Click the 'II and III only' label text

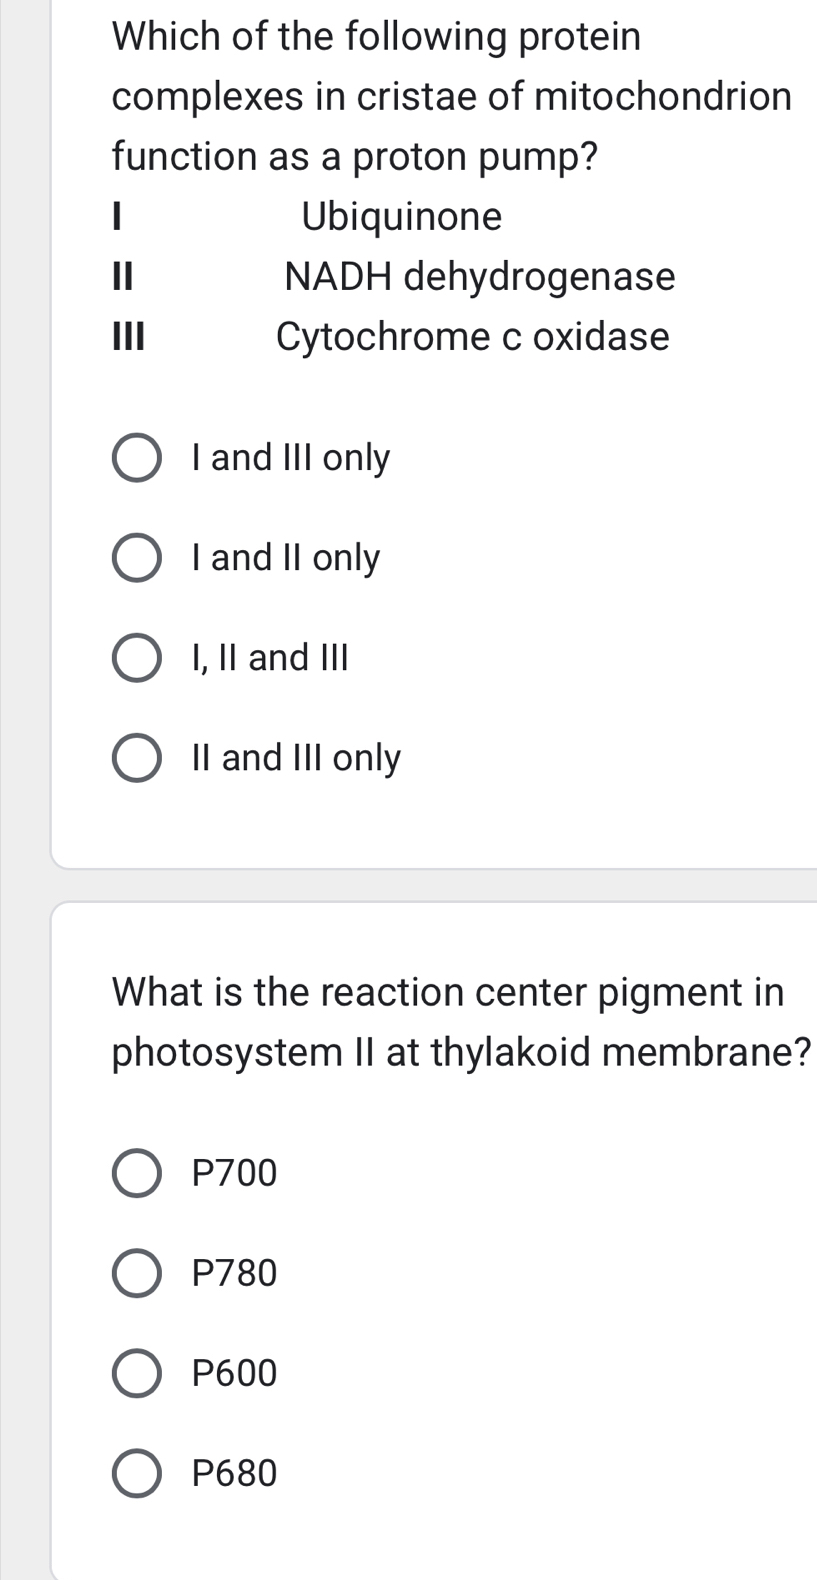[x=296, y=758]
